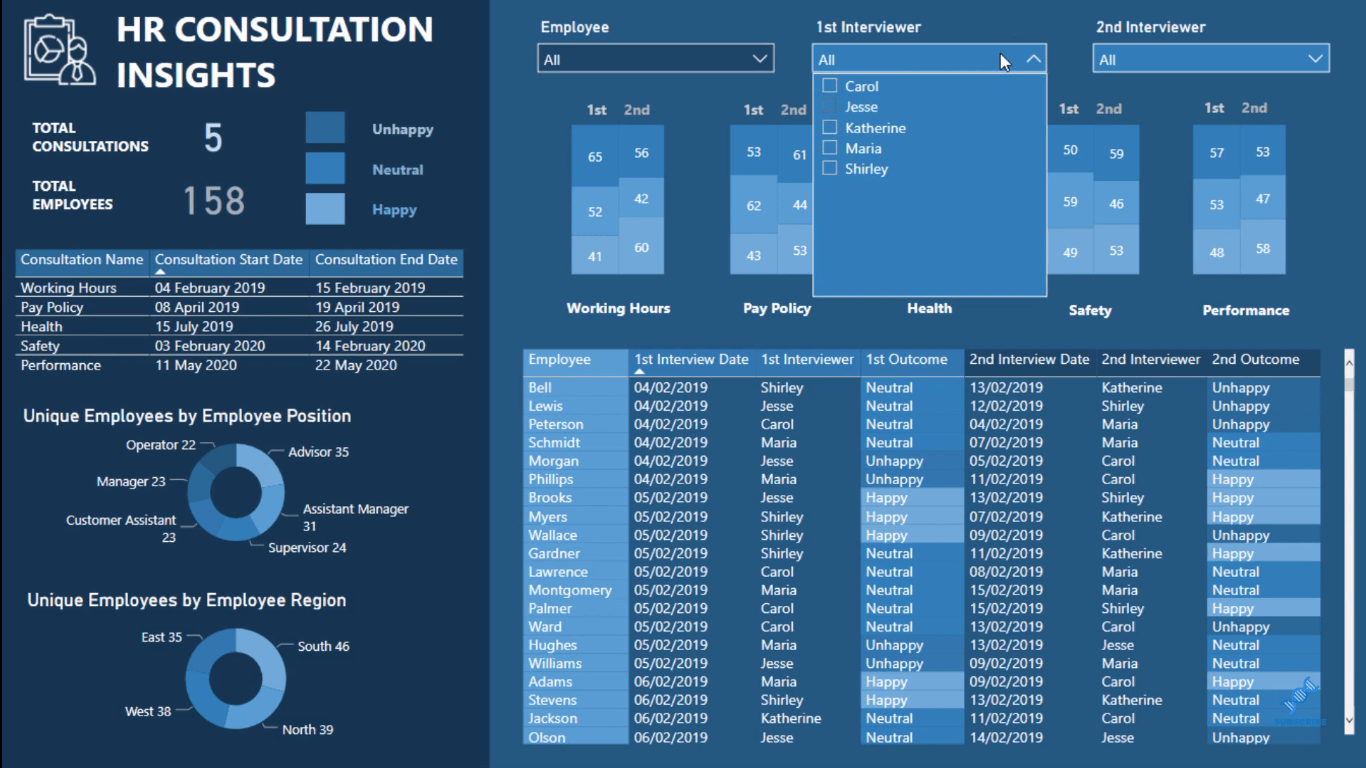Click the Performance chart label

(1246, 310)
